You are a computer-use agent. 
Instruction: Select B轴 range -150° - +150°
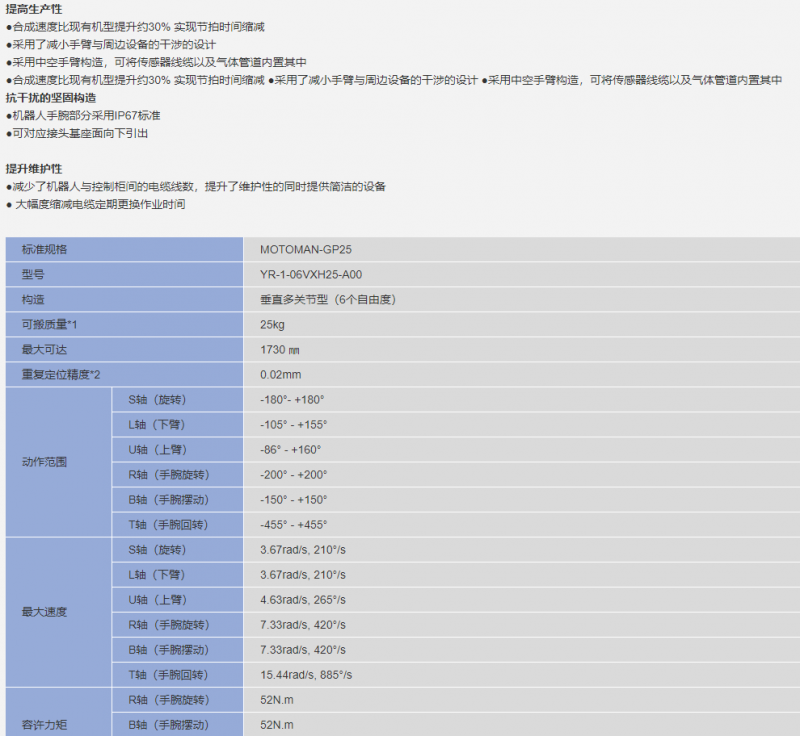[293, 499]
